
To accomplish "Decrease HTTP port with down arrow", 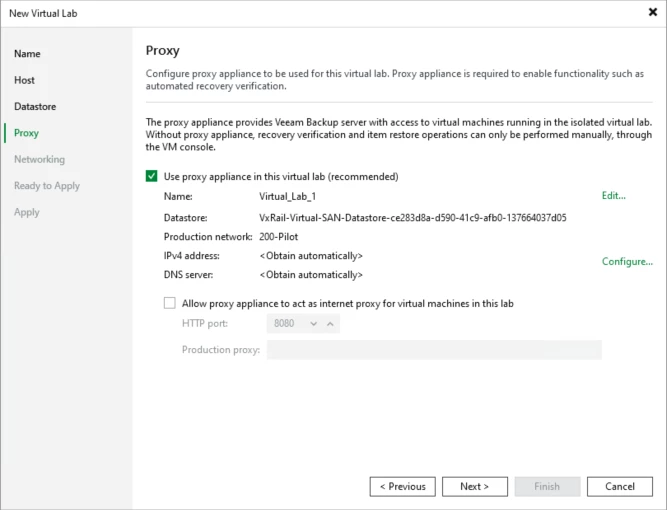I will point(314,324).
